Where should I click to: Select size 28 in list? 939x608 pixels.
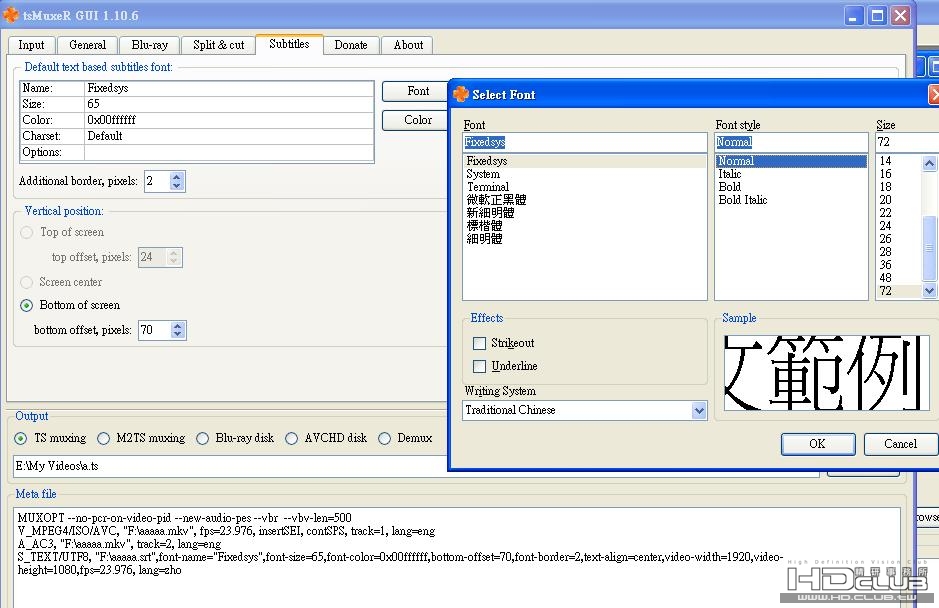(899, 252)
